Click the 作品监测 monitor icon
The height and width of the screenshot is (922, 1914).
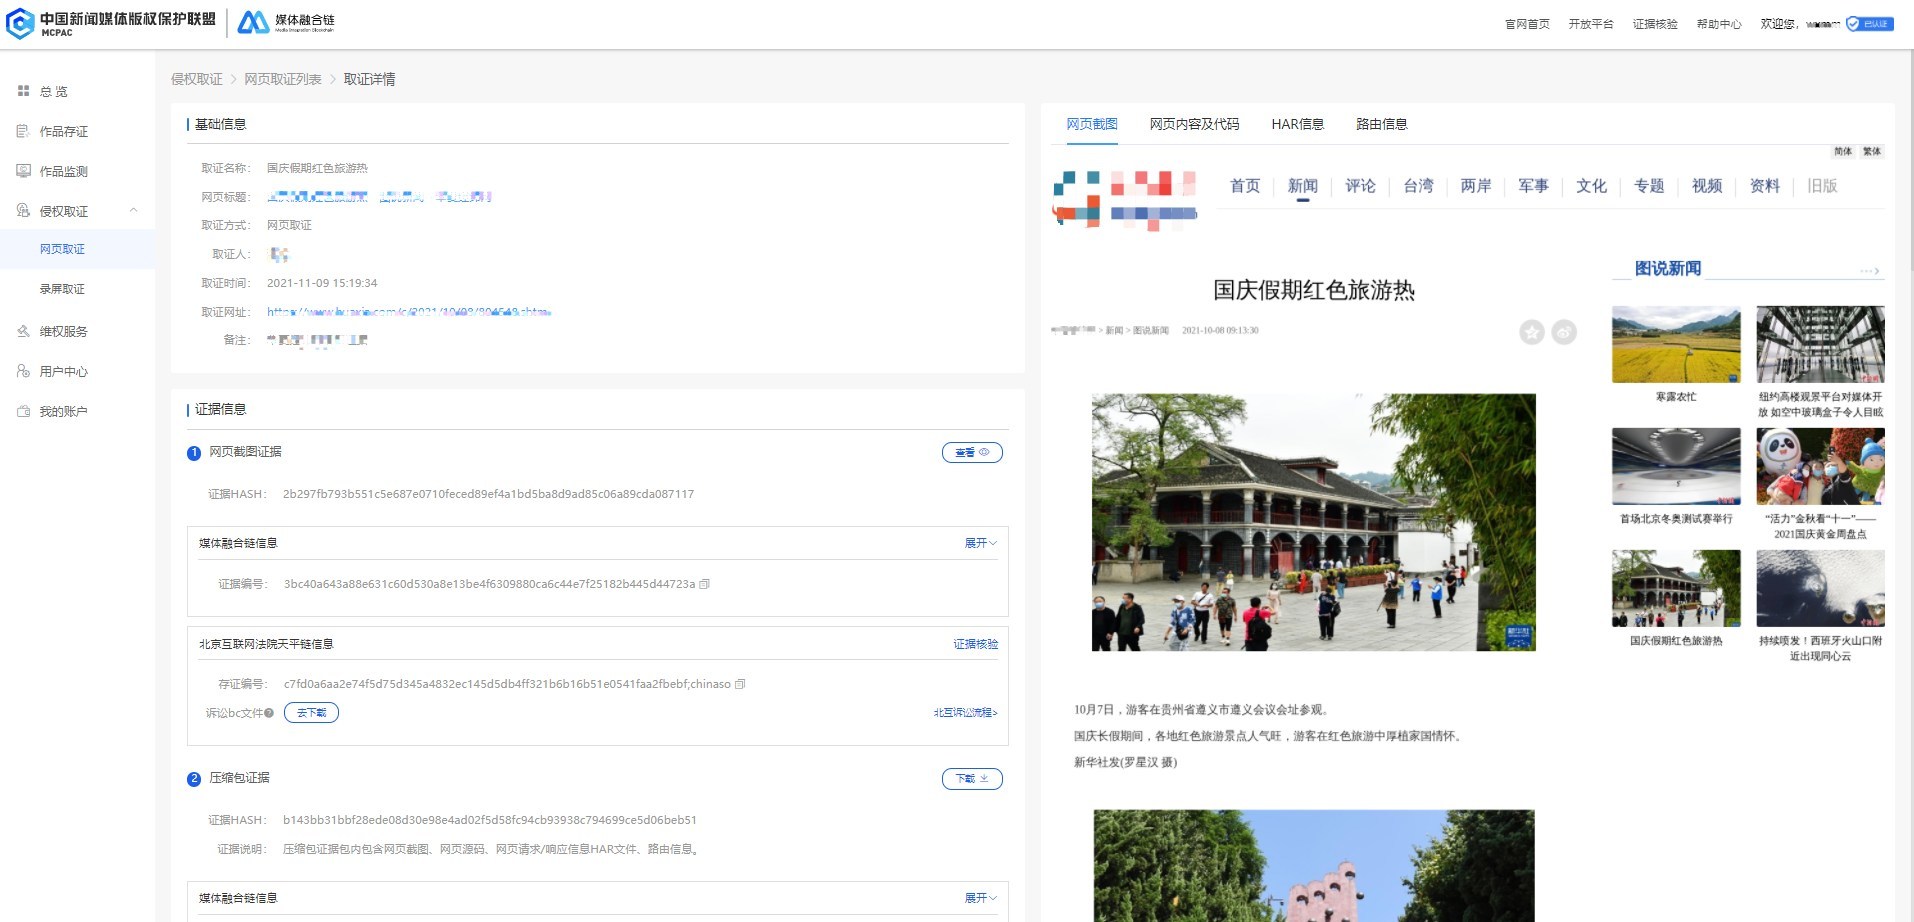tap(24, 171)
